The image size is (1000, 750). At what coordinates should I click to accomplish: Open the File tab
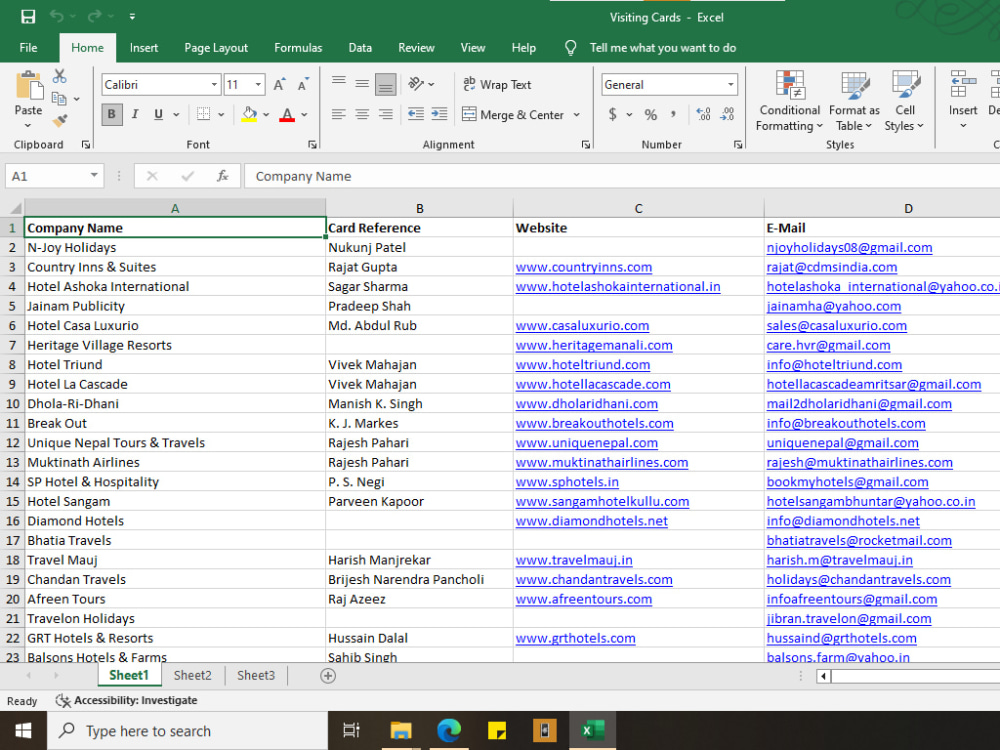click(x=28, y=48)
